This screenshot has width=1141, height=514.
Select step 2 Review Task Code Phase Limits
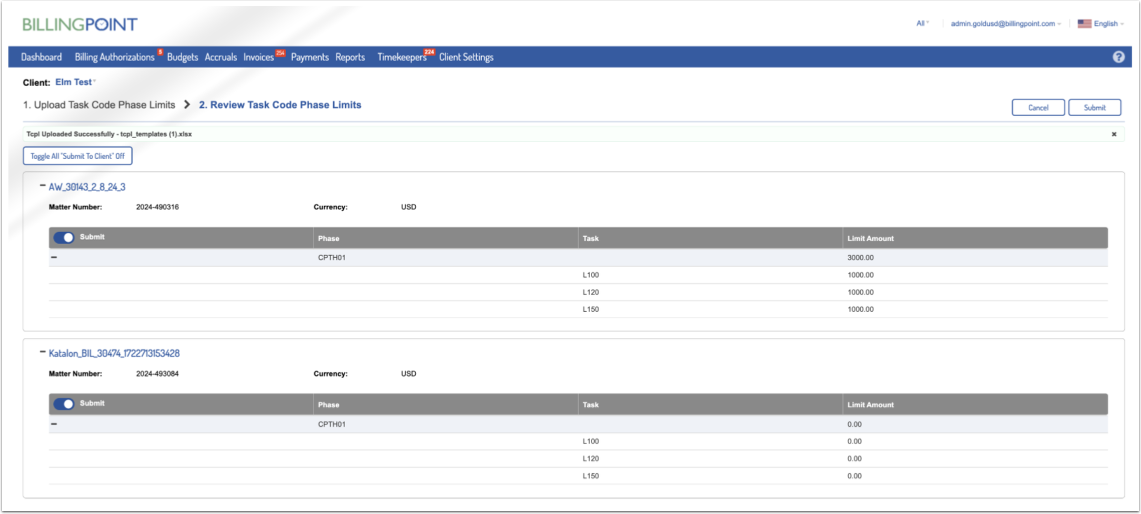(280, 105)
